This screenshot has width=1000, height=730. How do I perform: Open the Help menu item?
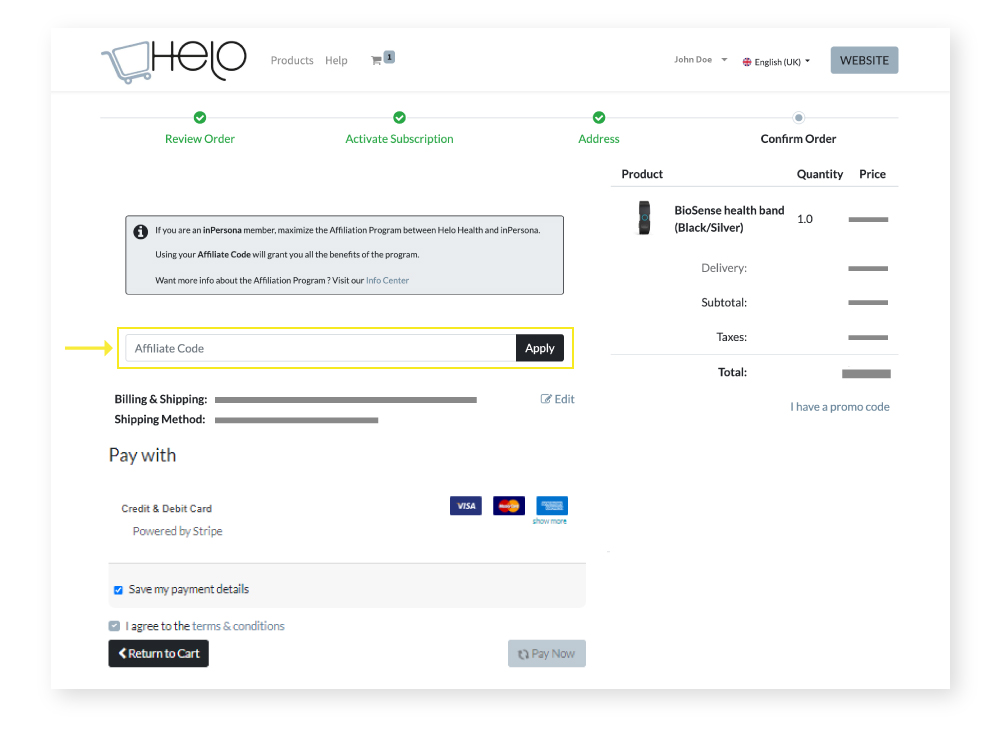(336, 61)
